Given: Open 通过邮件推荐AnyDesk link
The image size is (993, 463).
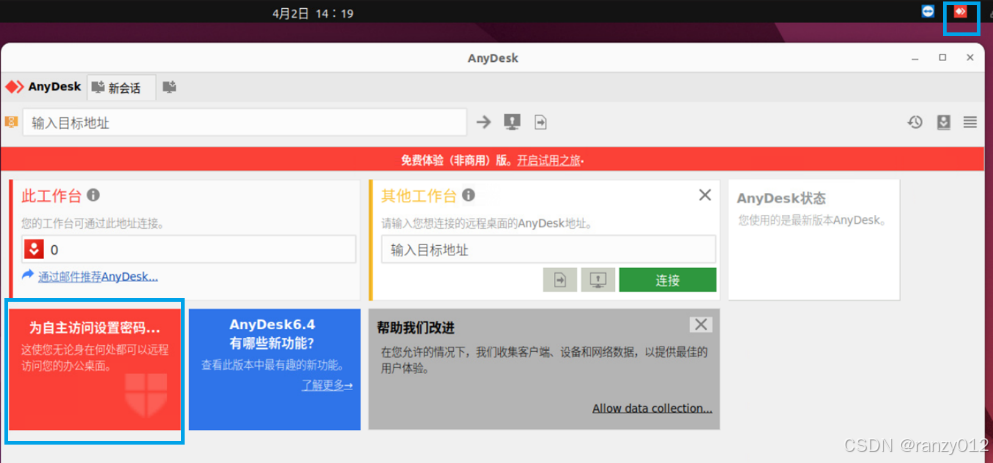Looking at the screenshot, I should tap(98, 276).
